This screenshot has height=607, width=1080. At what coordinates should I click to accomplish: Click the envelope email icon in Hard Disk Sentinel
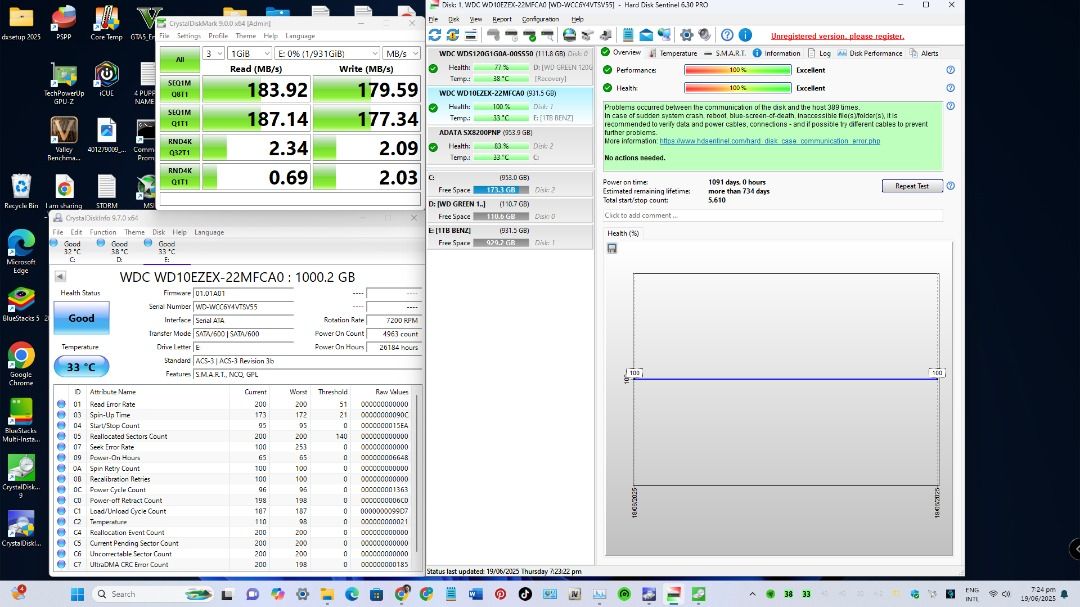(x=646, y=35)
